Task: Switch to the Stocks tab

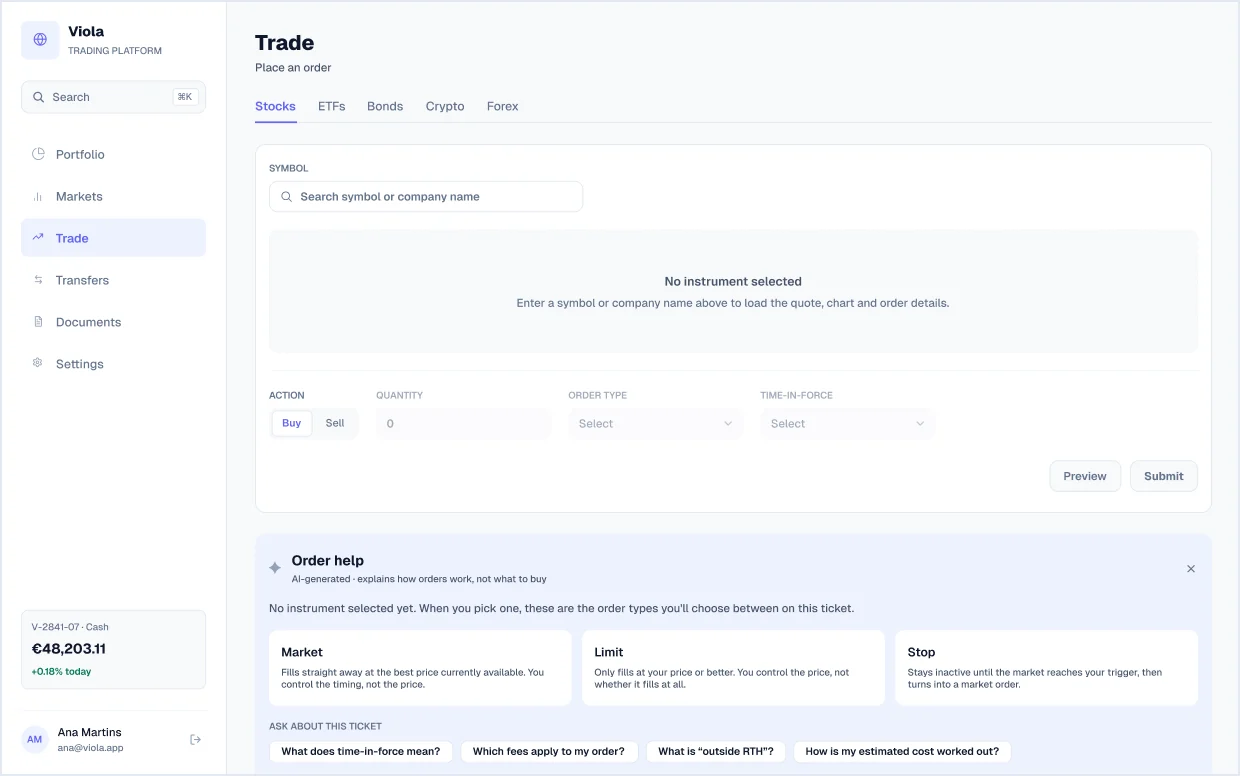Action: coord(275,106)
